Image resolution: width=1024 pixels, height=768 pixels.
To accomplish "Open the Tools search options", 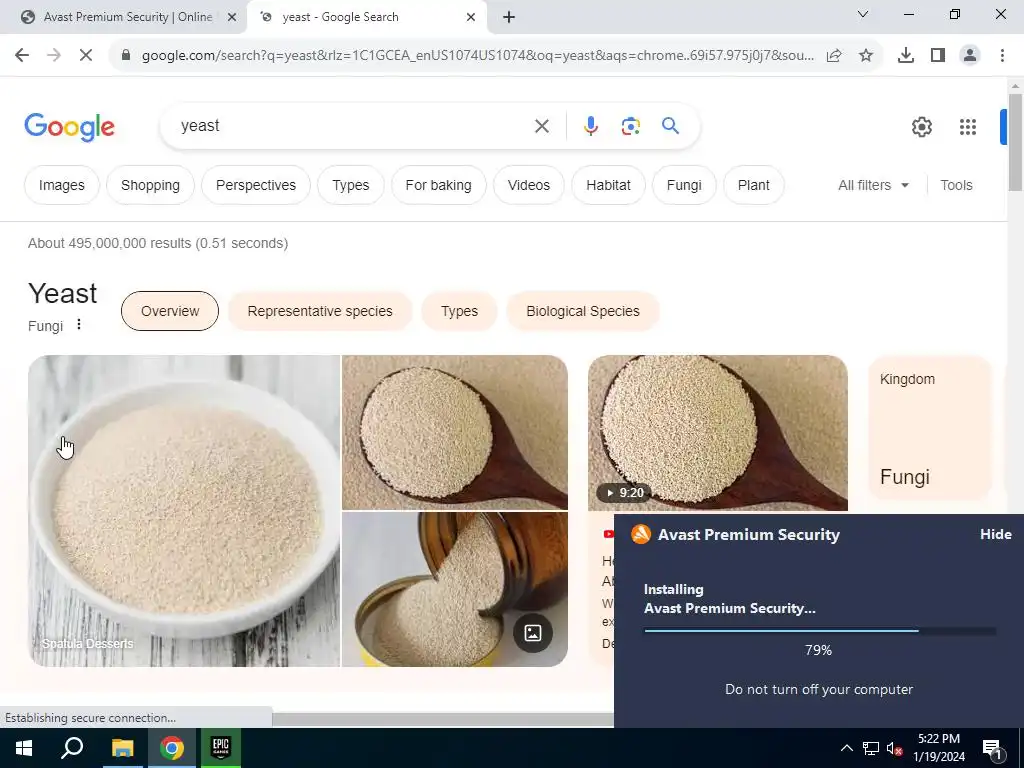I will click(956, 185).
